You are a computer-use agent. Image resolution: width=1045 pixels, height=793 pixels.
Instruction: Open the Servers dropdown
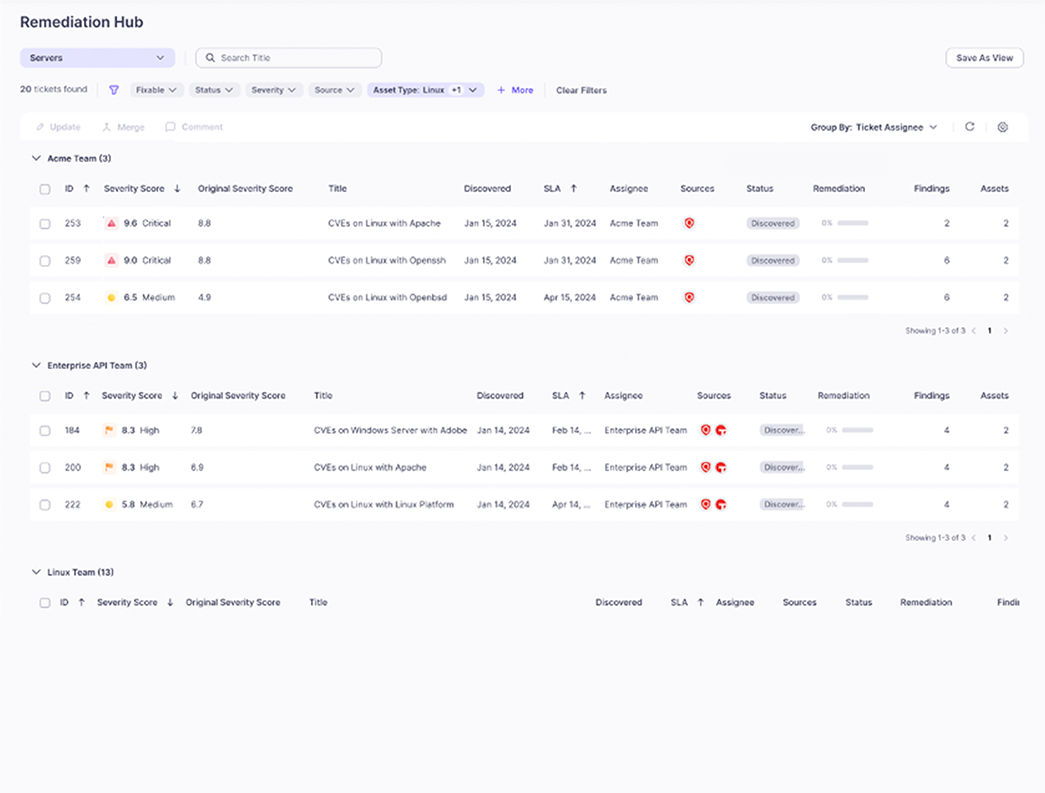pos(96,57)
